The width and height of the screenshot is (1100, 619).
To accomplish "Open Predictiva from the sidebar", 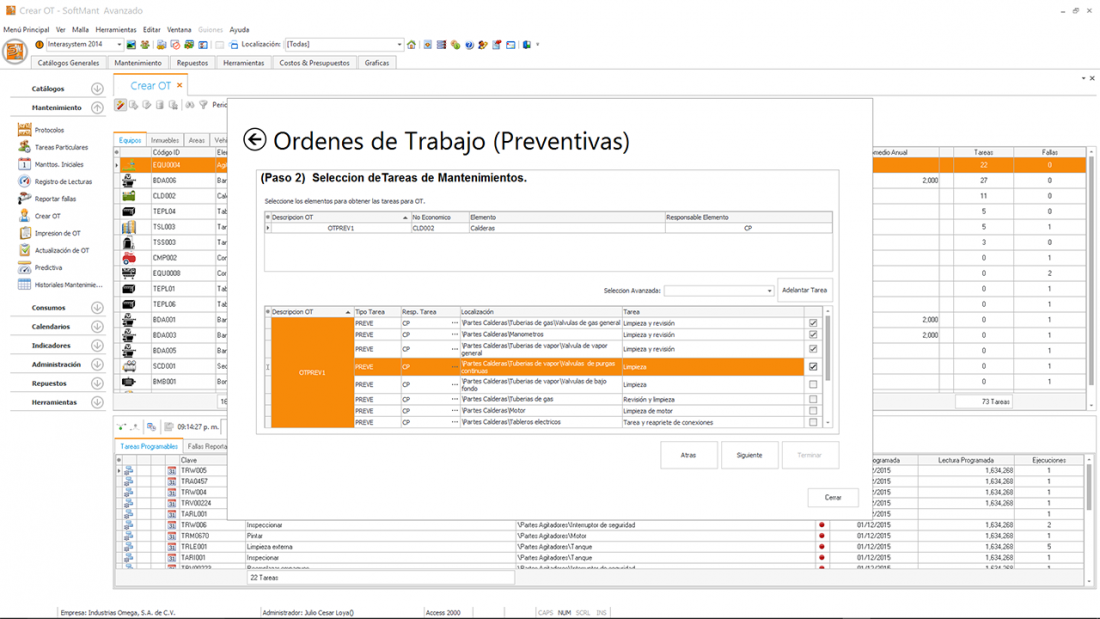I will tap(48, 268).
